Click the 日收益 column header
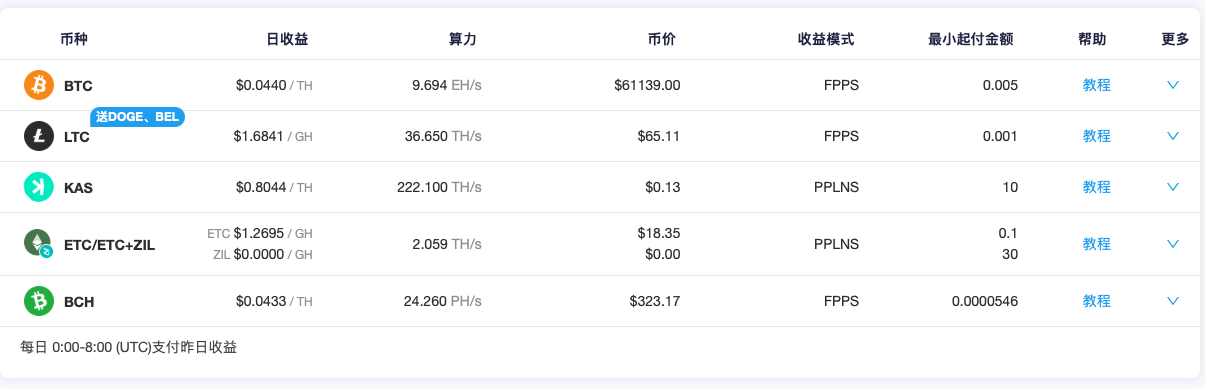 (x=287, y=40)
